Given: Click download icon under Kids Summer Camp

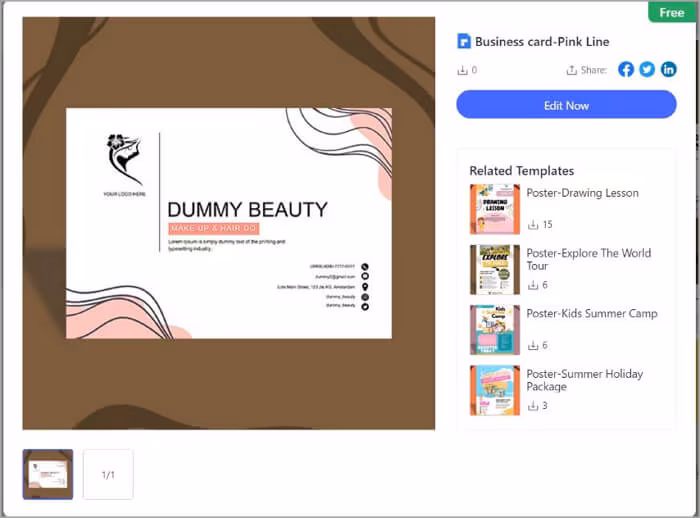Looking at the screenshot, I should 533,345.
